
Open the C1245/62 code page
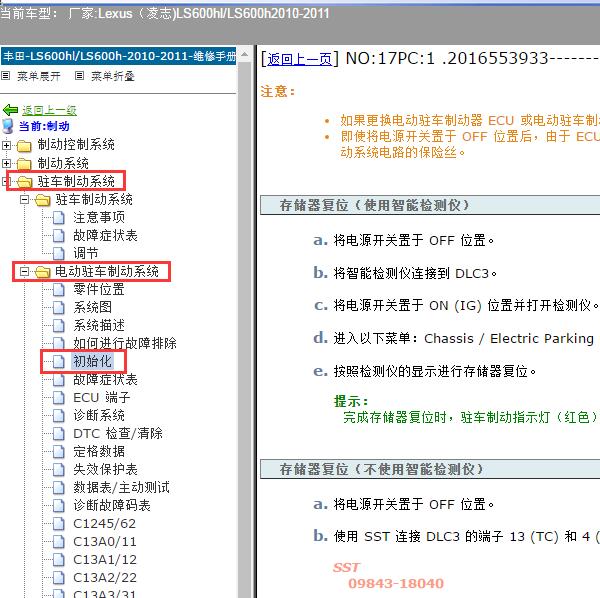pyautogui.click(x=104, y=523)
